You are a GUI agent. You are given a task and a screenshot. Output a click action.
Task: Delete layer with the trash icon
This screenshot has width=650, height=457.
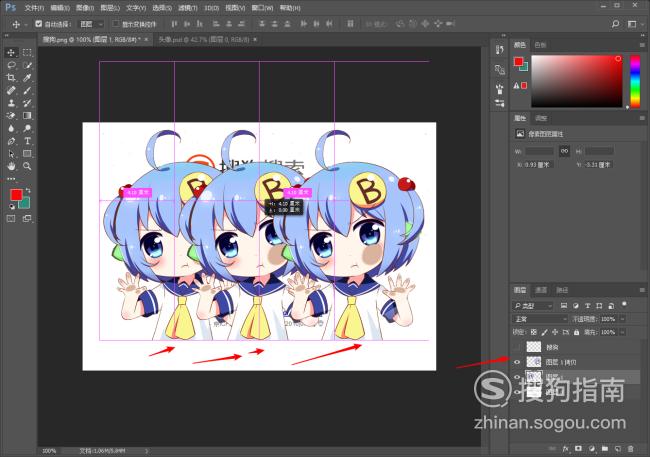pyautogui.click(x=631, y=449)
